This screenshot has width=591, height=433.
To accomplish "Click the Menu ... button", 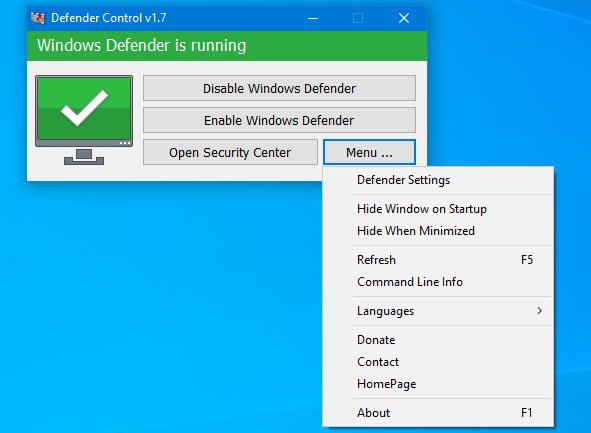I will [369, 152].
